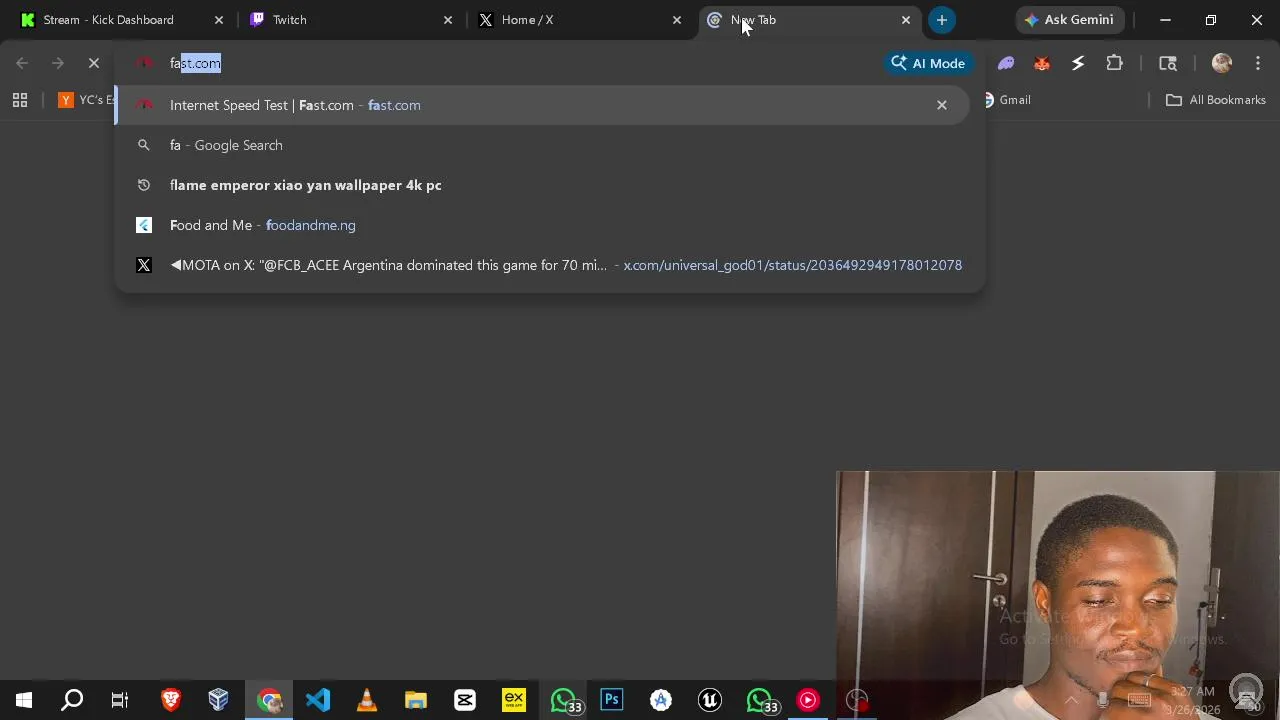The height and width of the screenshot is (720, 1280).
Task: Close the Twitch tab
Action: click(448, 20)
